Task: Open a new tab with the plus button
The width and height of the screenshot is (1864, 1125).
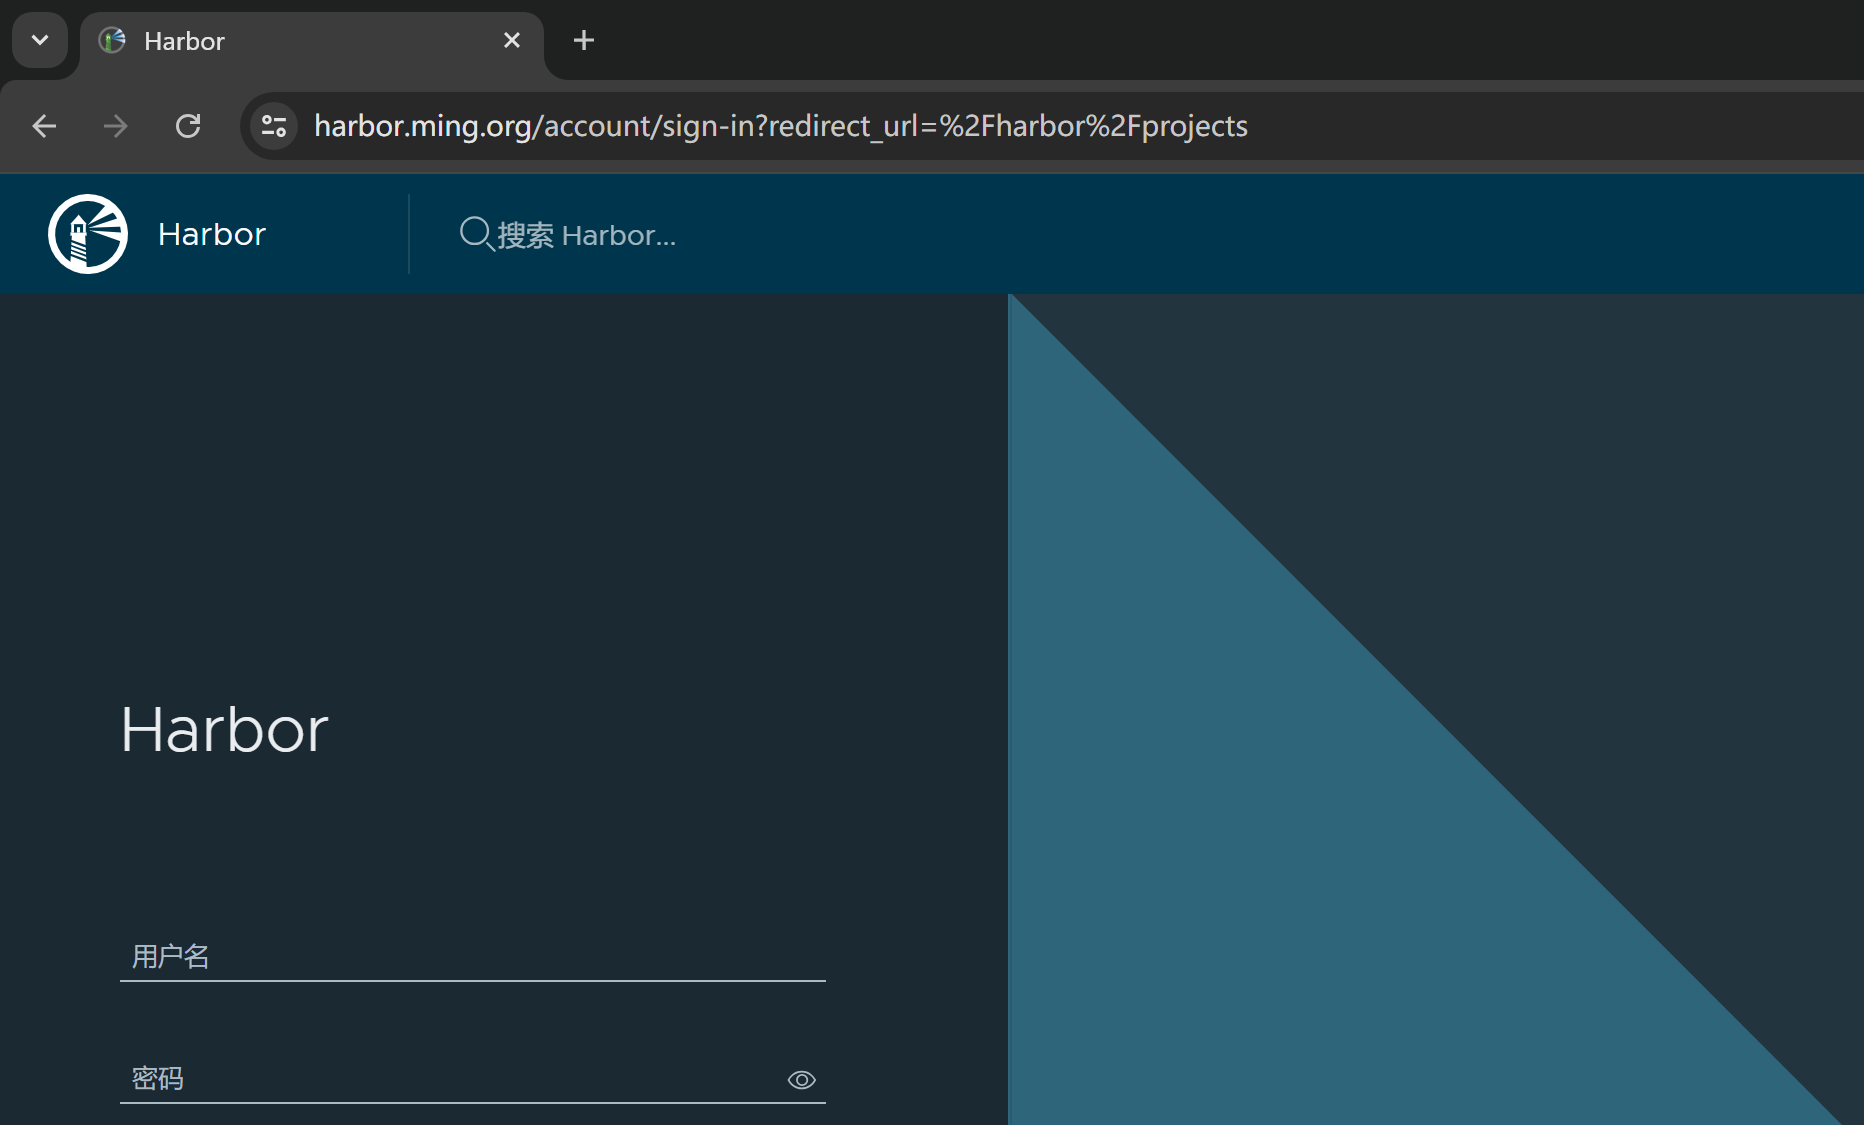Action: tap(584, 40)
